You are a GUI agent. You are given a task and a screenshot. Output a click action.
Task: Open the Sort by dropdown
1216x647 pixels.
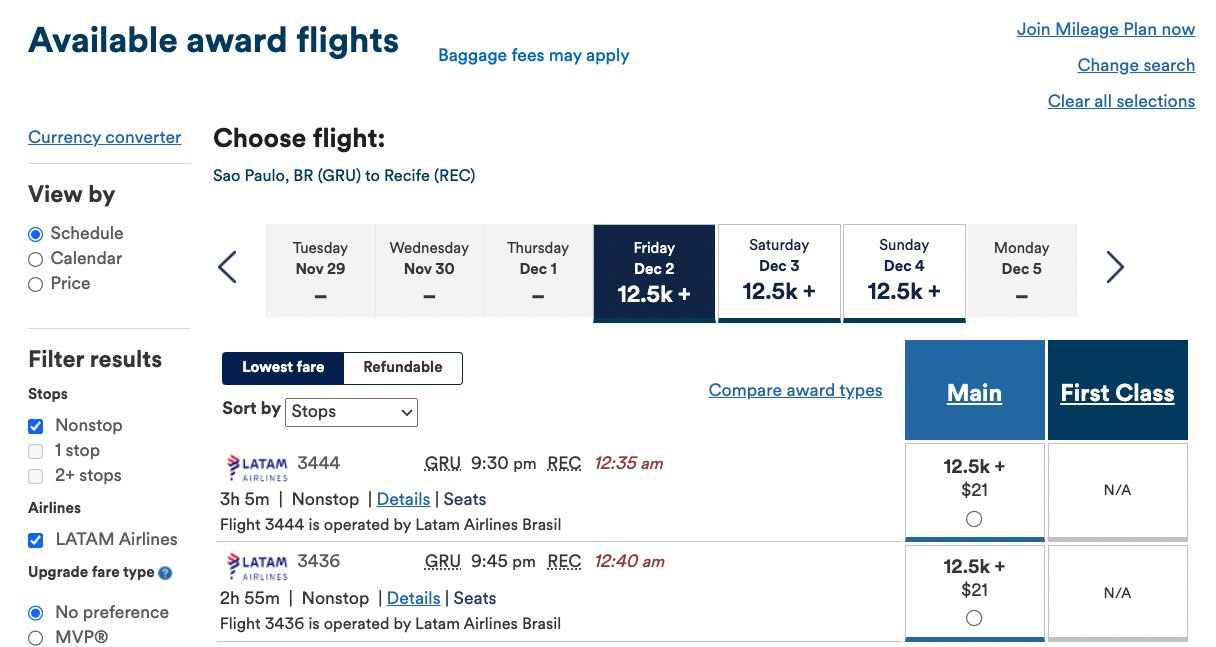pos(351,412)
